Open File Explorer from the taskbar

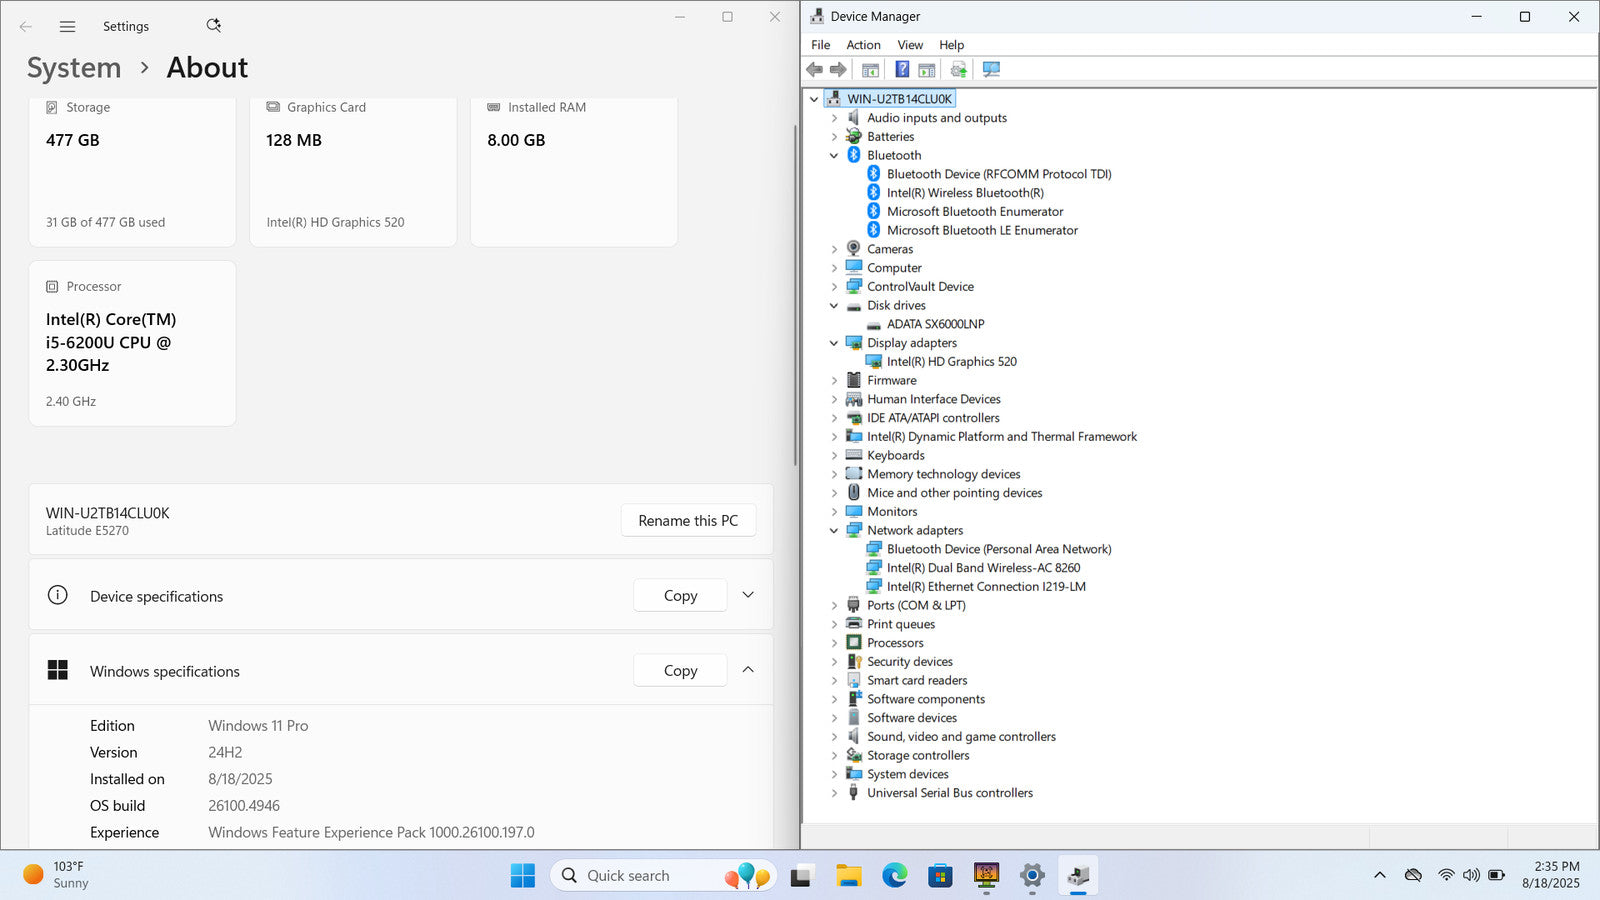point(848,876)
